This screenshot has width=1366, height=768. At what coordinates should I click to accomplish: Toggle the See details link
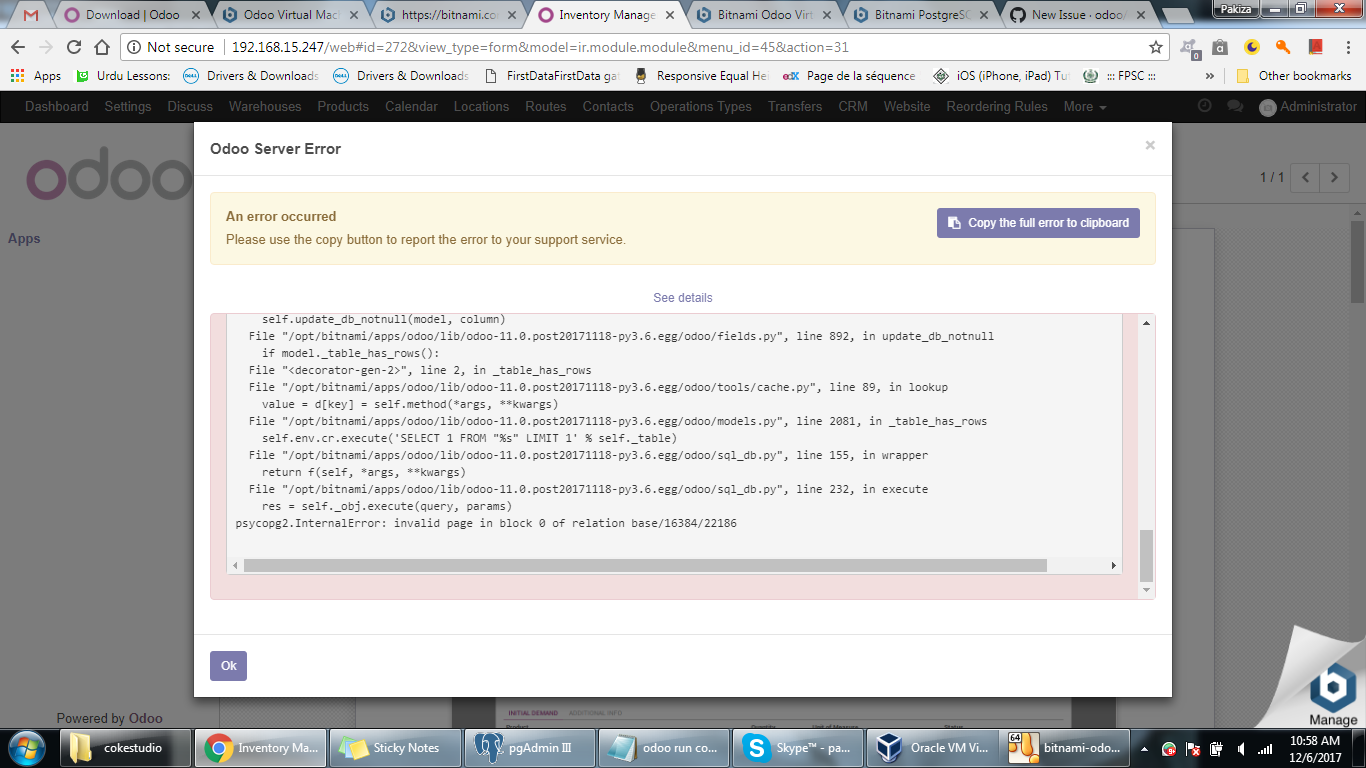tap(683, 298)
